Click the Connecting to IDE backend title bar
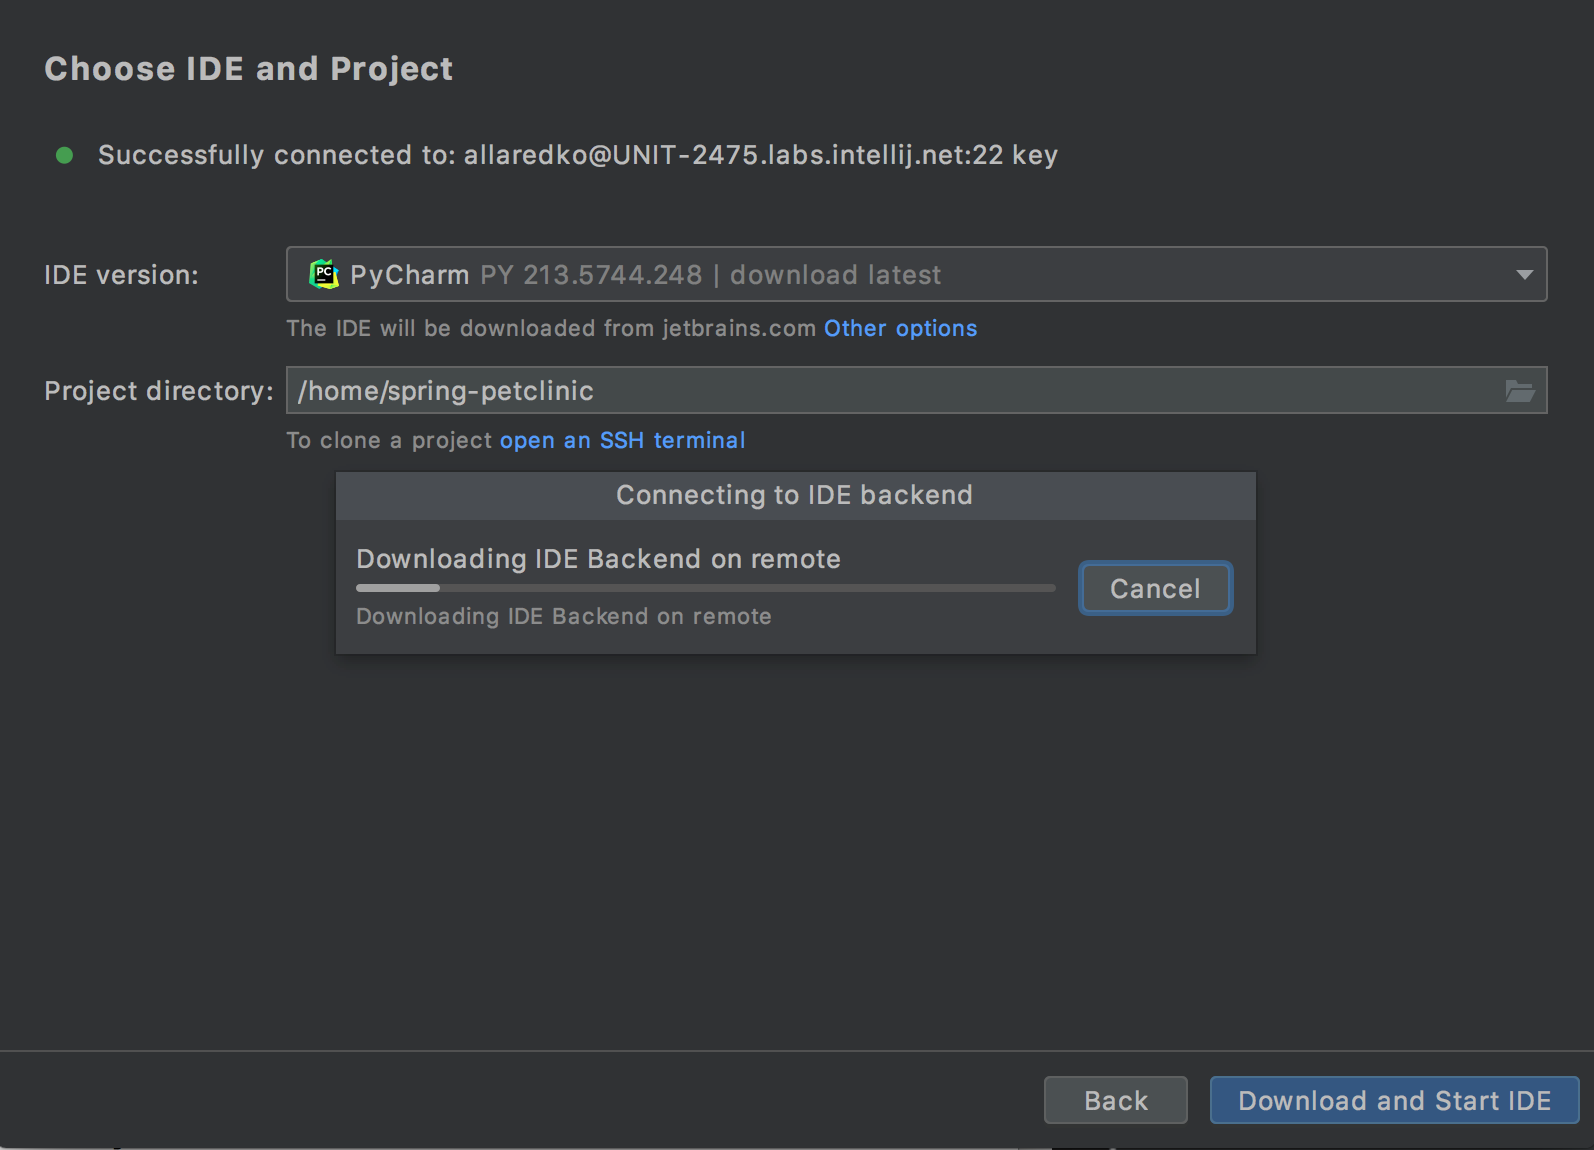Screen dimensions: 1594x1150 pyautogui.click(x=794, y=495)
